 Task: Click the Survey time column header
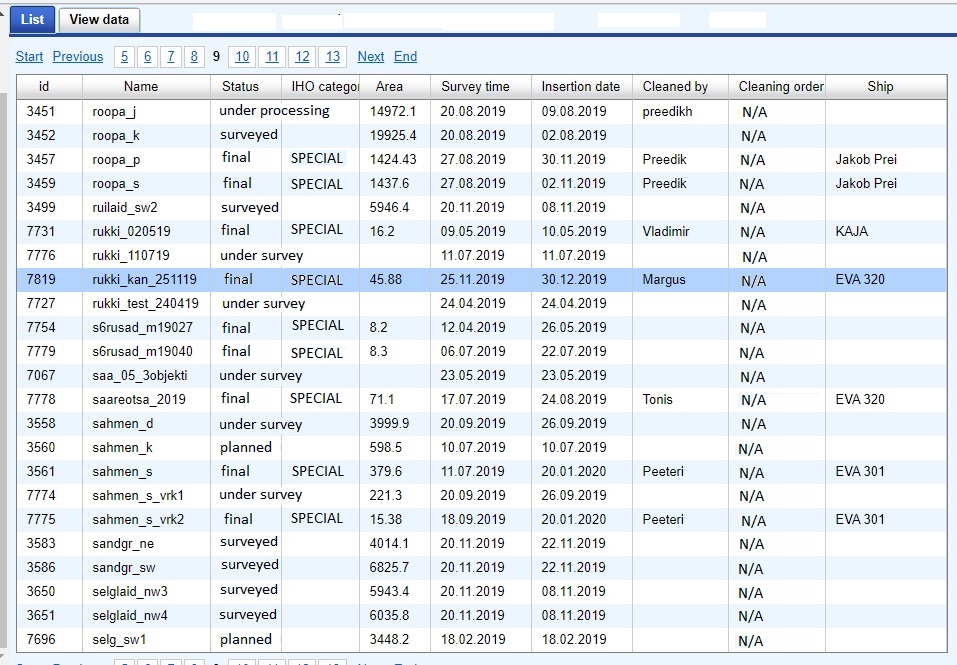click(x=475, y=87)
